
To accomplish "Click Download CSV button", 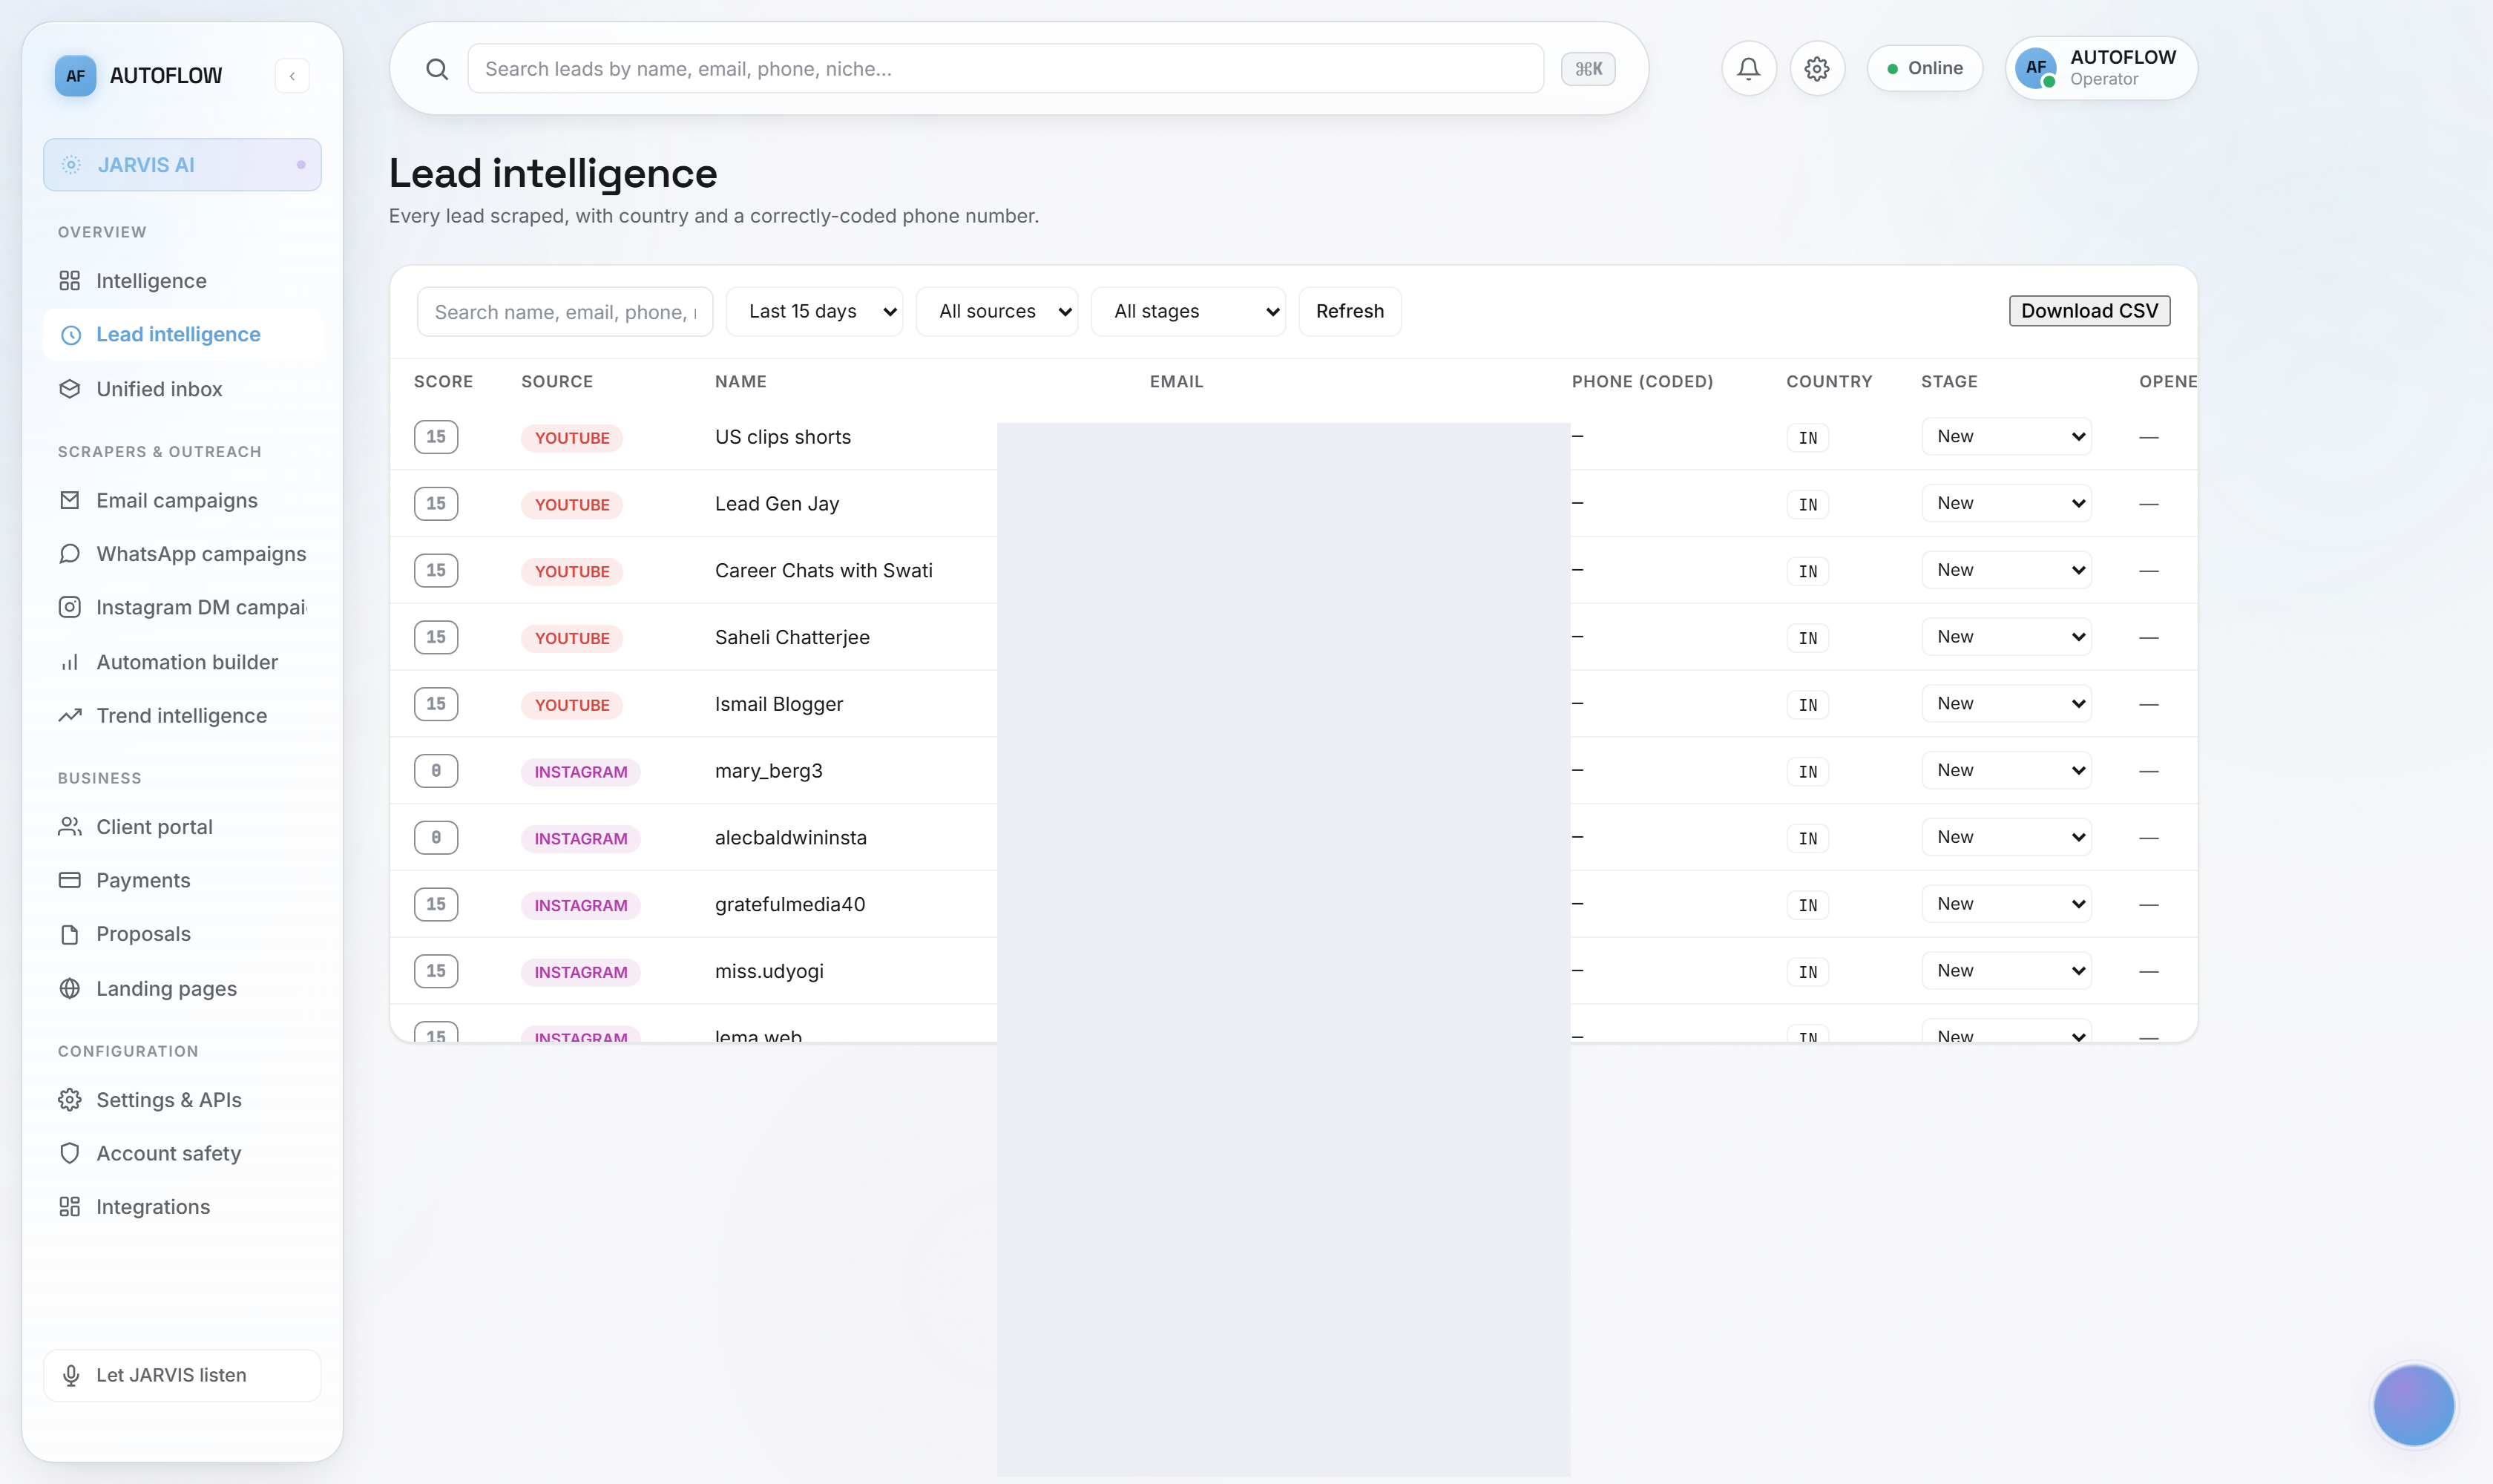I will (x=2089, y=311).
